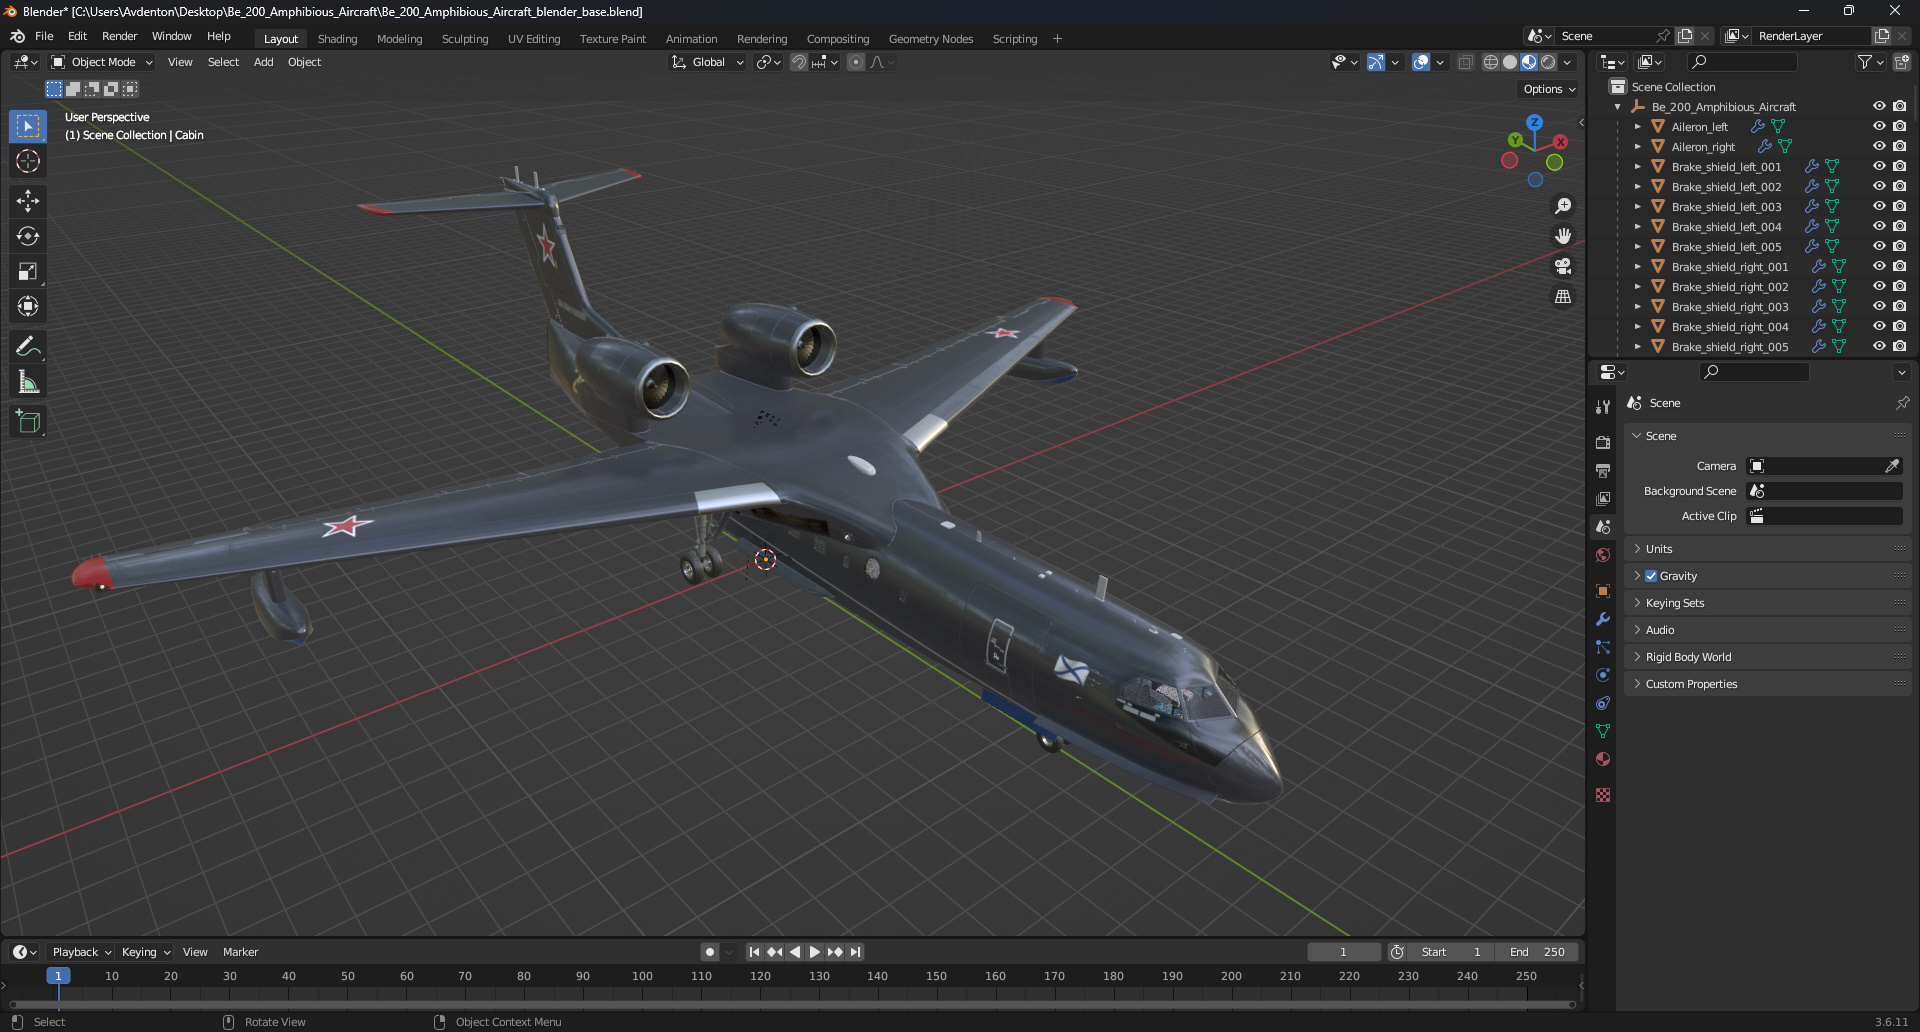Image resolution: width=1920 pixels, height=1032 pixels.
Task: Toggle proportional editing button
Action: click(x=856, y=62)
